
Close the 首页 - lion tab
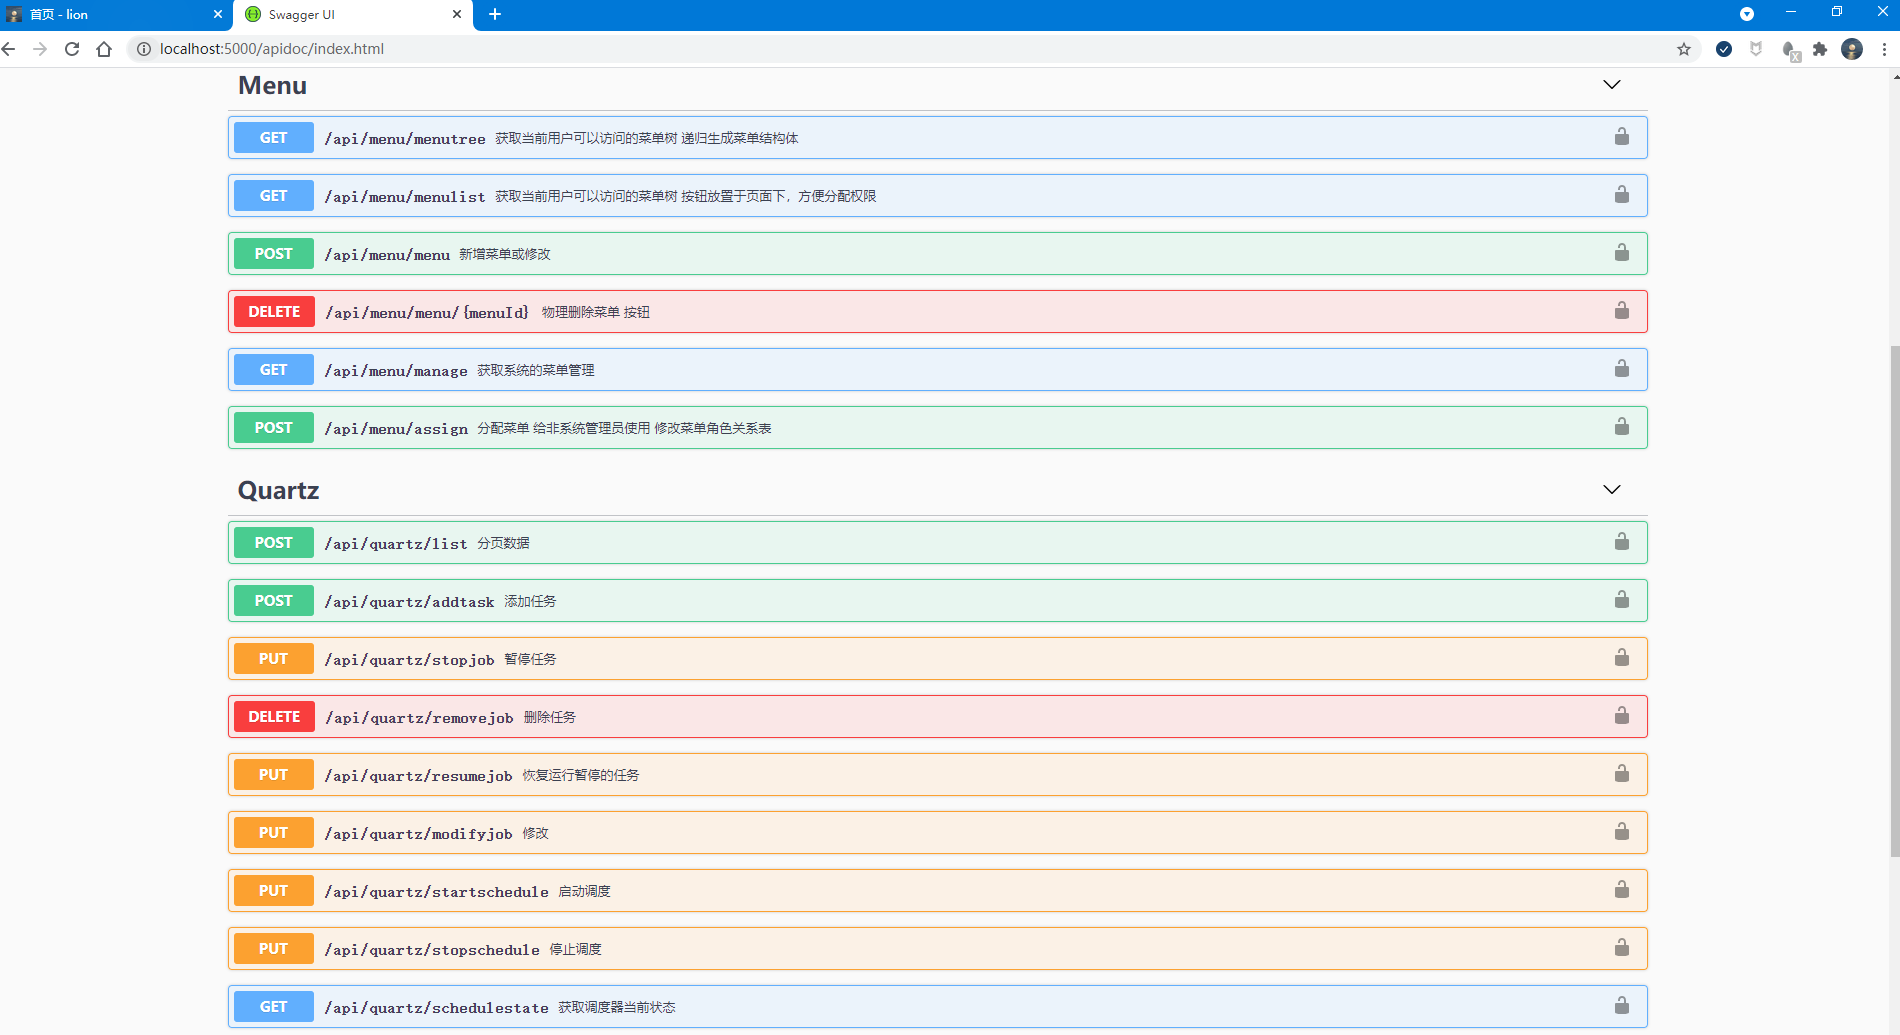[218, 14]
